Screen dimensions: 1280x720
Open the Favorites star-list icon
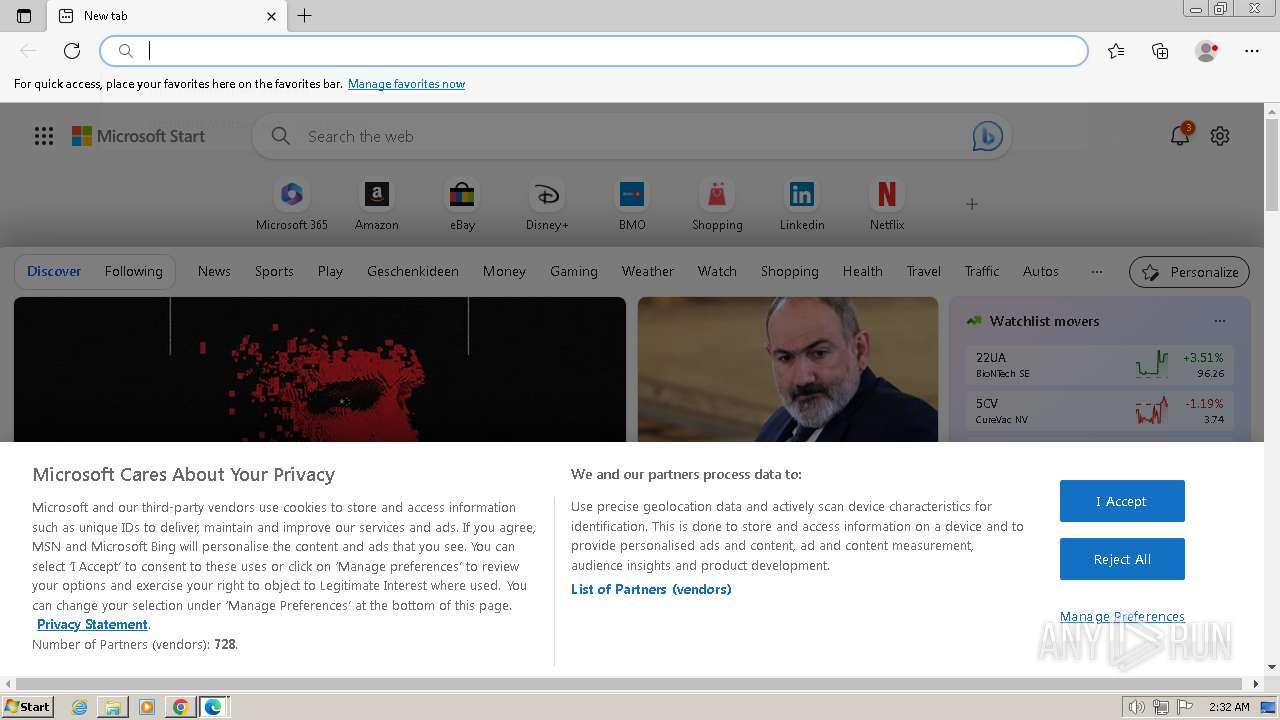[1116, 51]
